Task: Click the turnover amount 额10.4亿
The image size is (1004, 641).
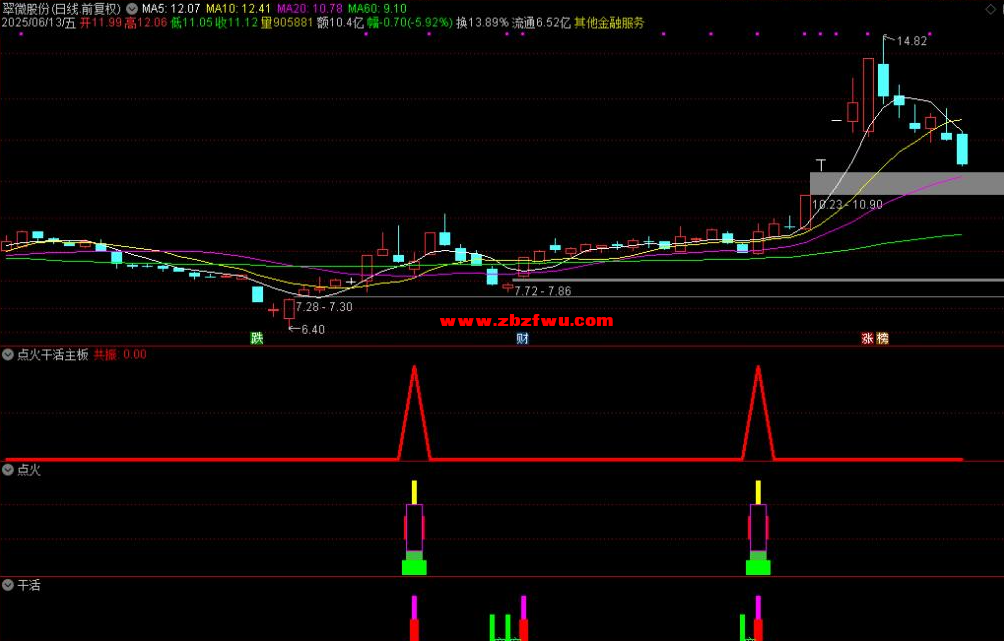Action: click(x=340, y=23)
